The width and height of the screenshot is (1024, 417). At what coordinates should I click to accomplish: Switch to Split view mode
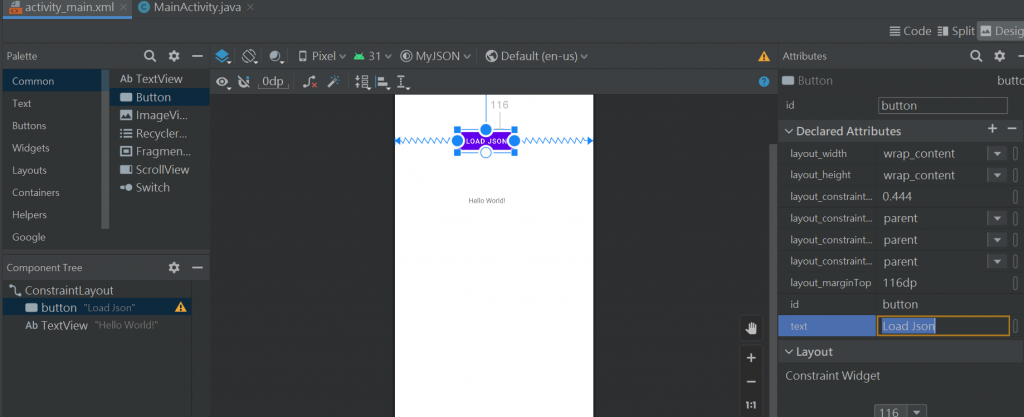click(x=955, y=31)
